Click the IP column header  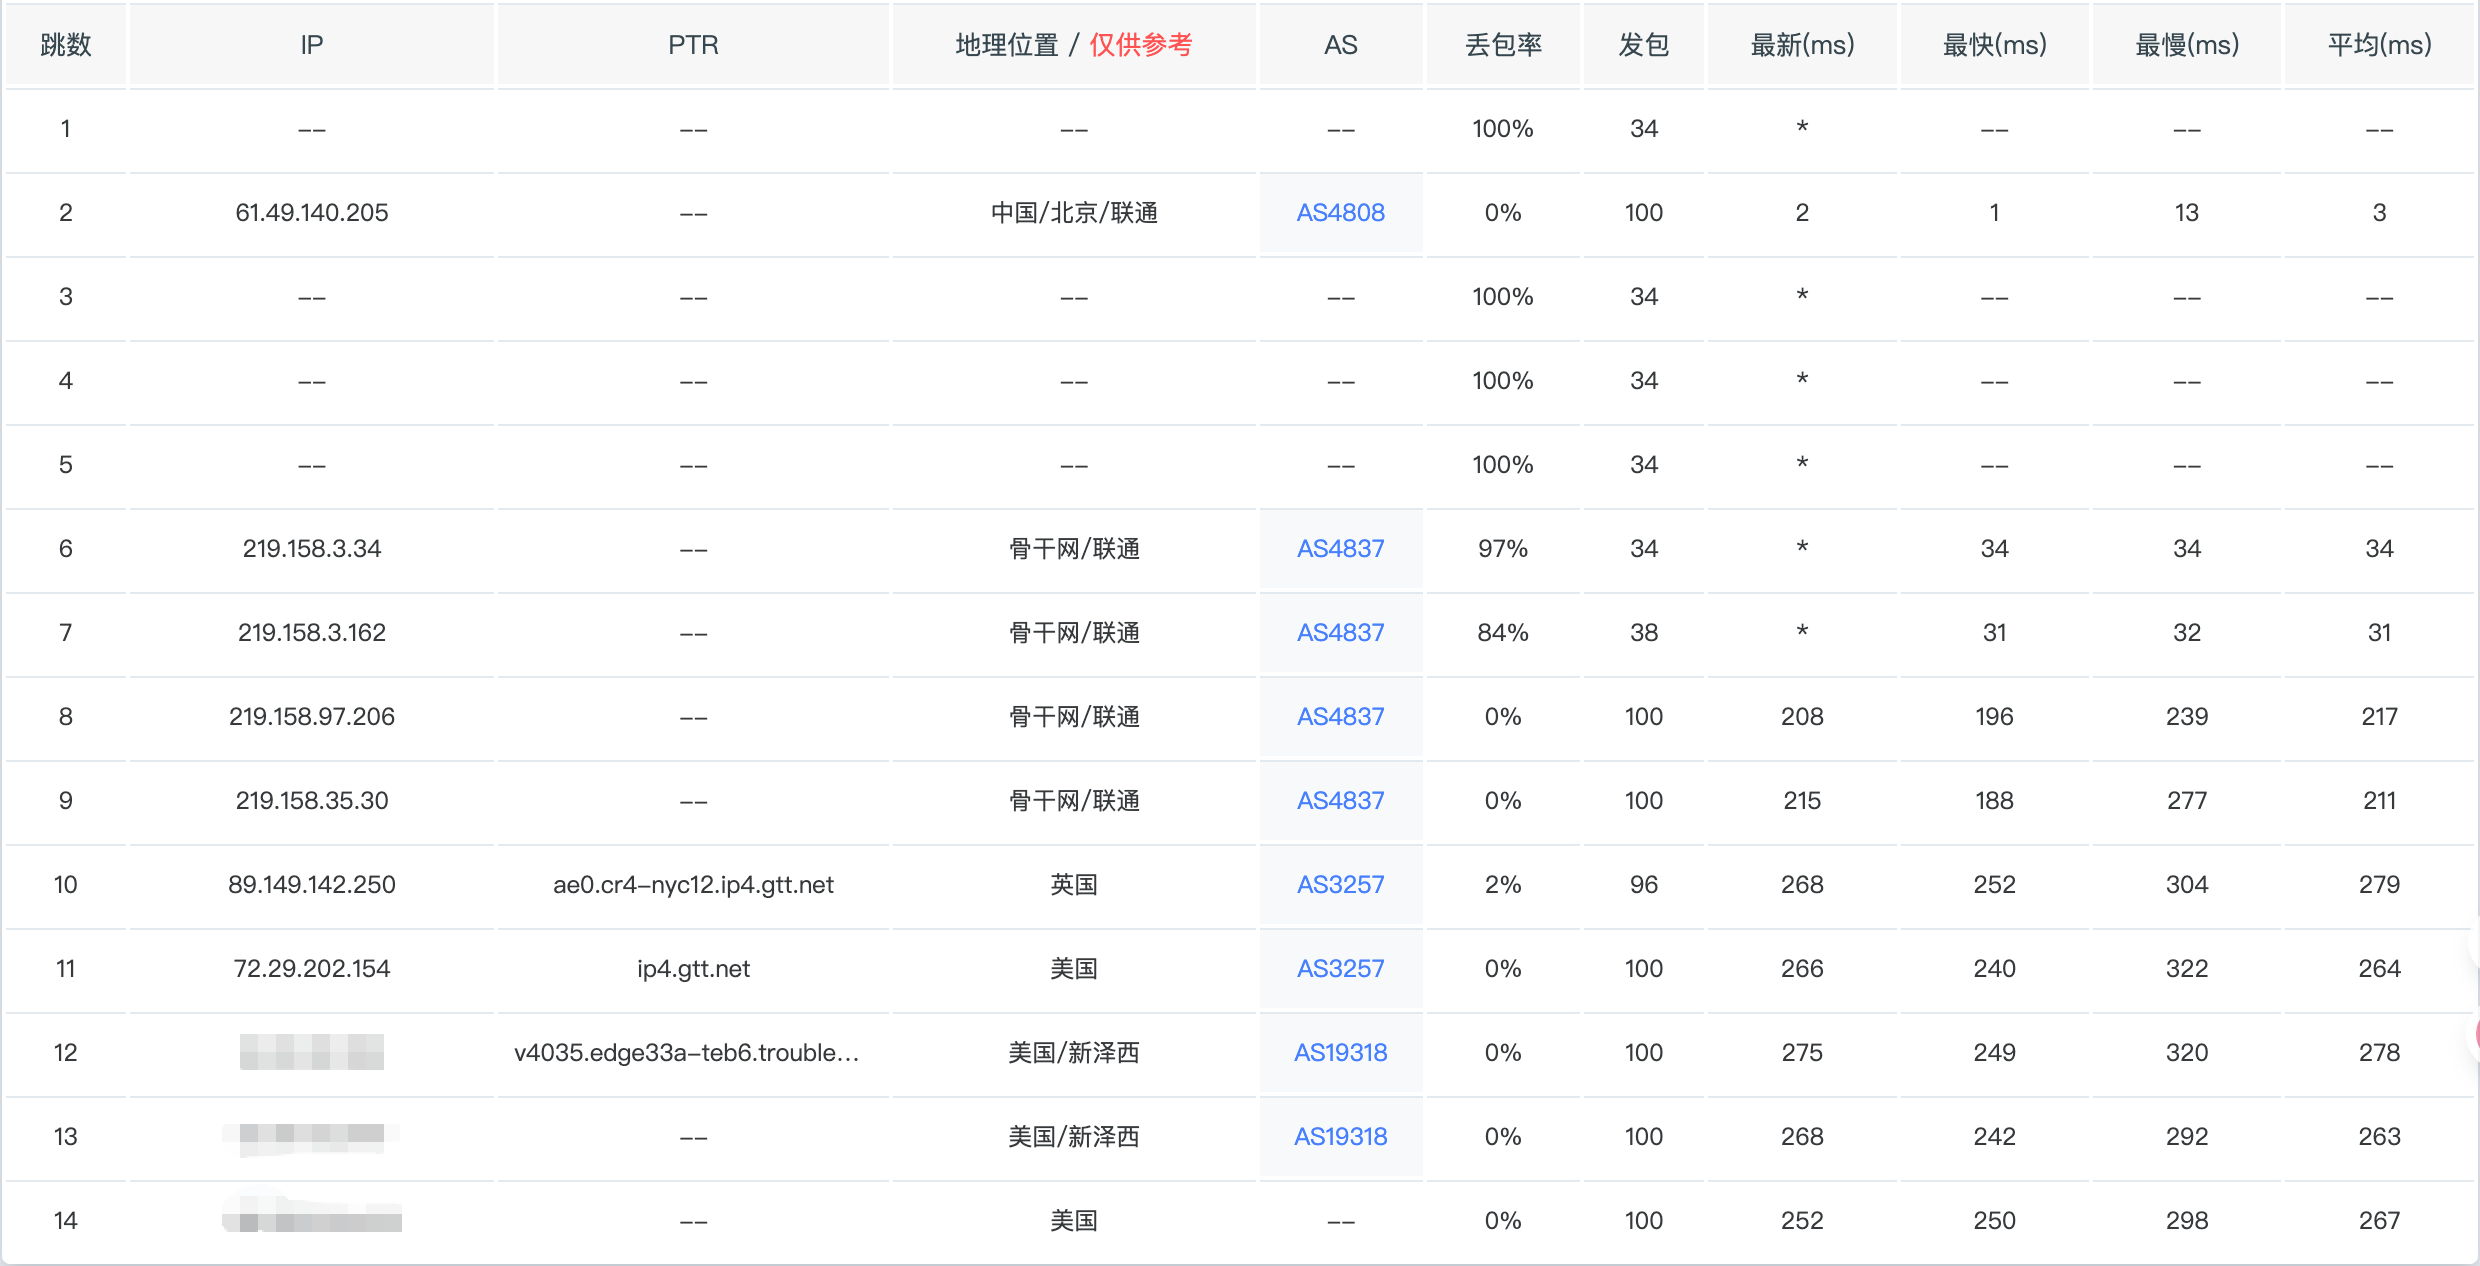coord(312,45)
